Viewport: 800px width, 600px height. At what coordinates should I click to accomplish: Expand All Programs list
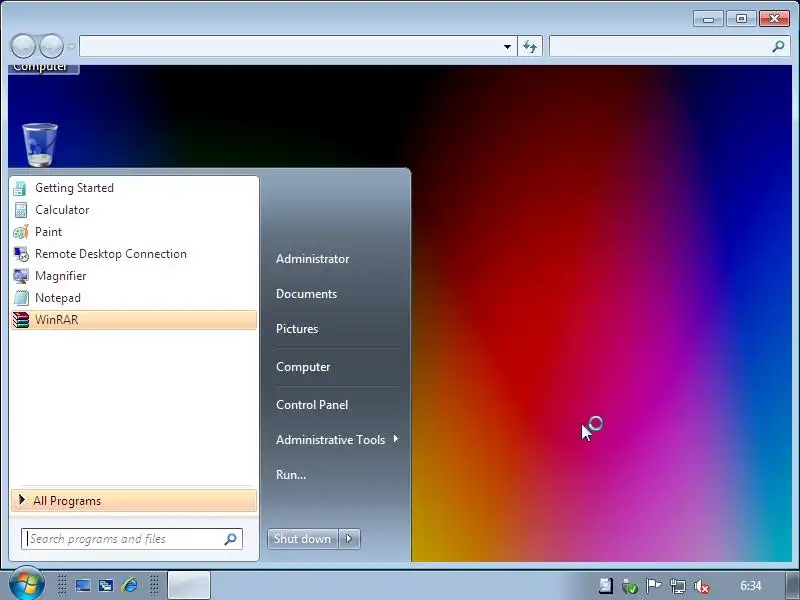click(134, 501)
